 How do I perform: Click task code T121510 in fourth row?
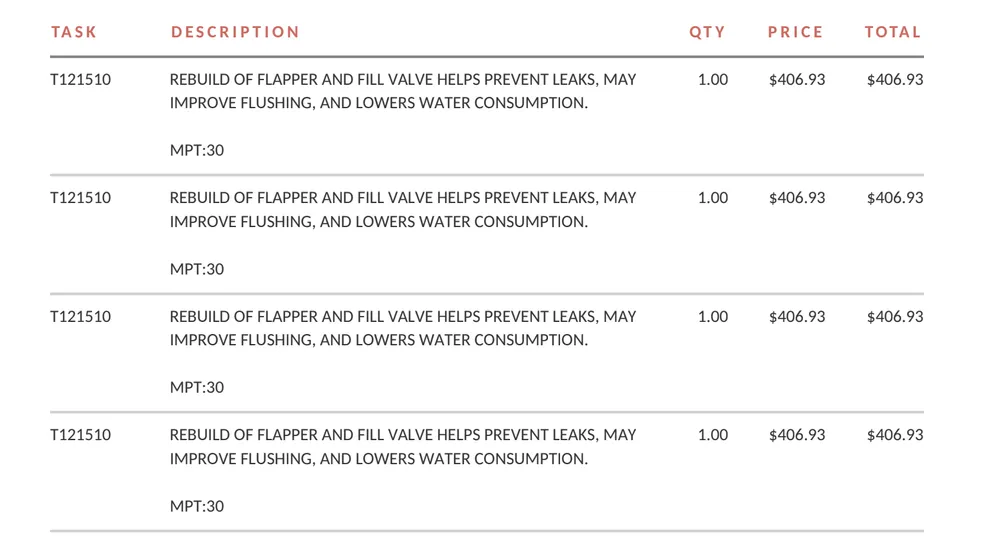[81, 435]
